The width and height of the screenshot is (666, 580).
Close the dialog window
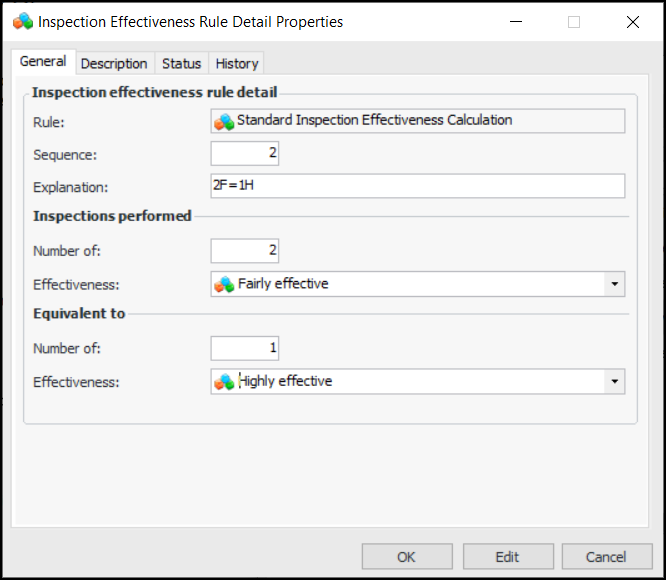click(x=632, y=21)
